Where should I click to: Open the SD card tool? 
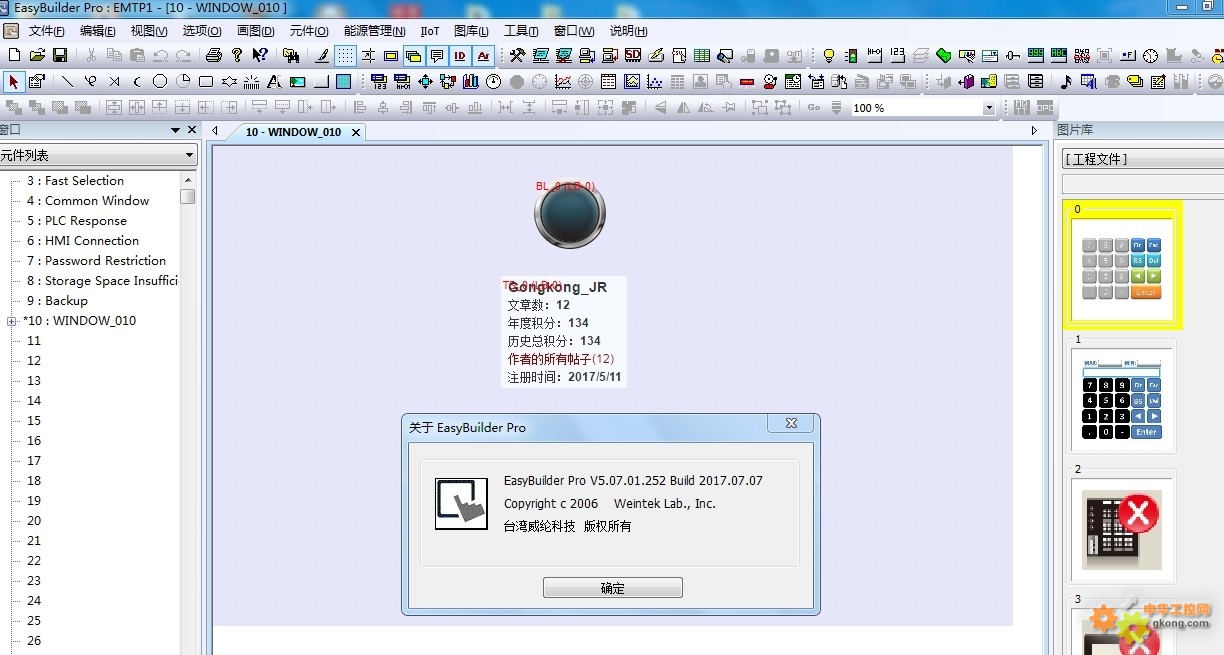coord(633,55)
